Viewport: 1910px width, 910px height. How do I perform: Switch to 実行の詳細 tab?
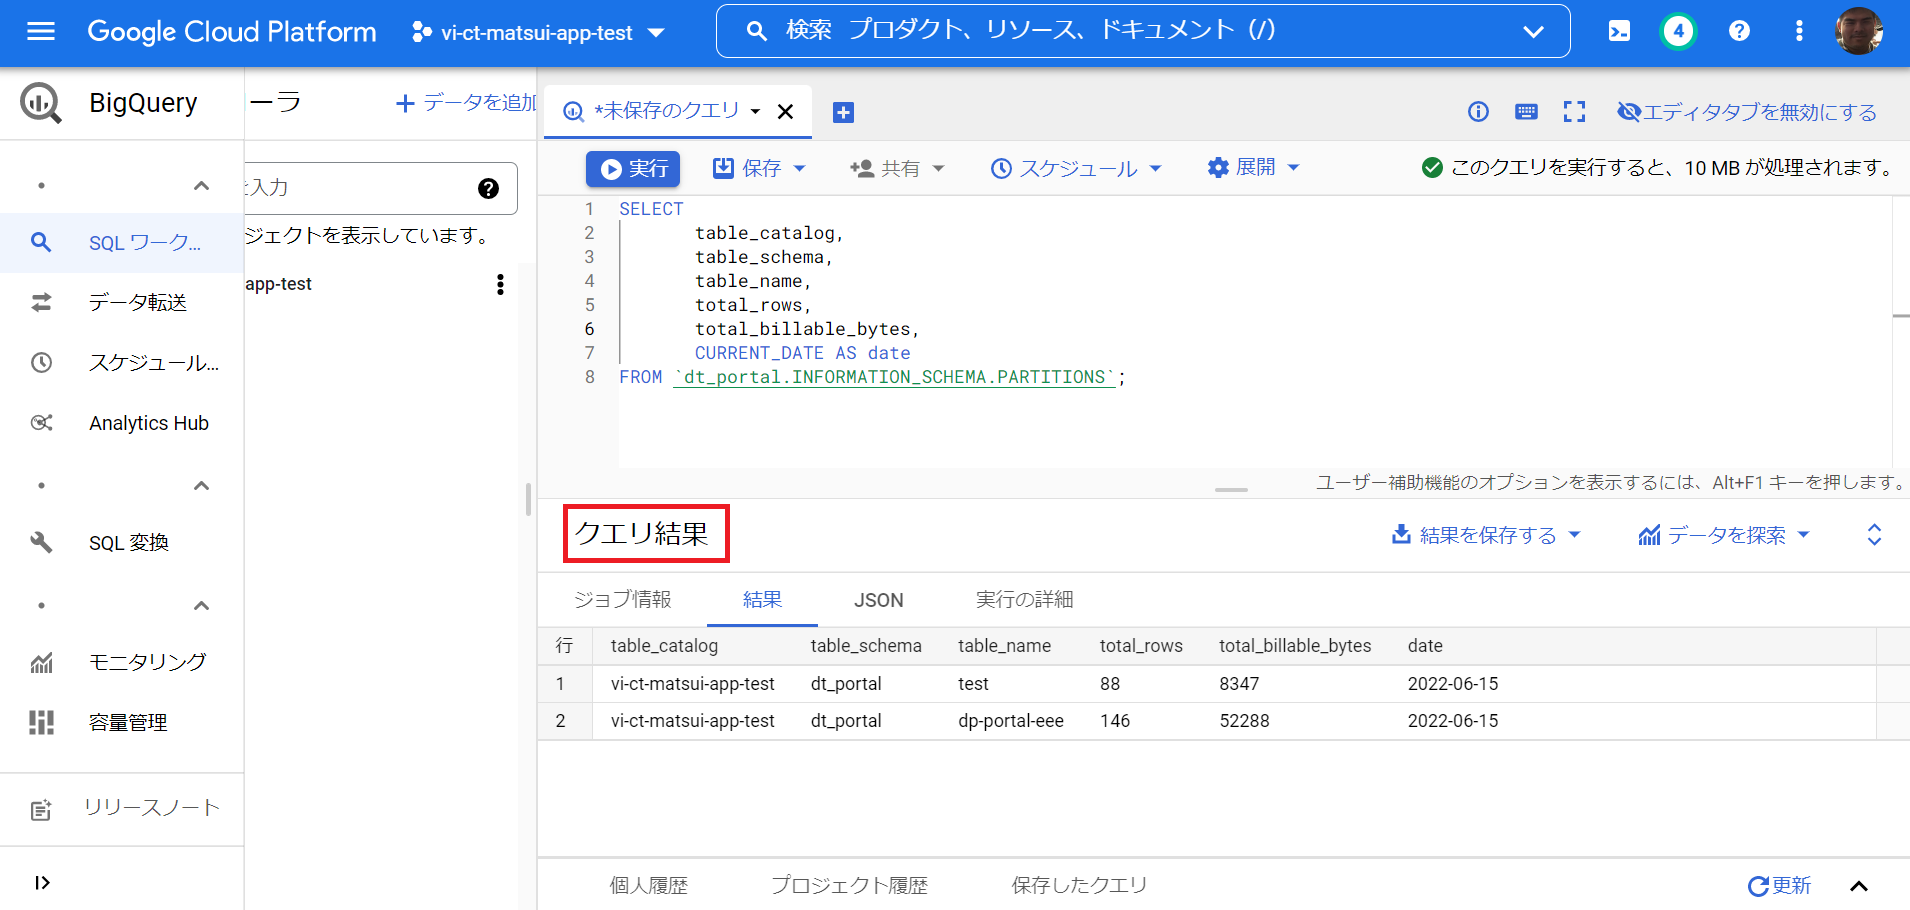[1024, 600]
